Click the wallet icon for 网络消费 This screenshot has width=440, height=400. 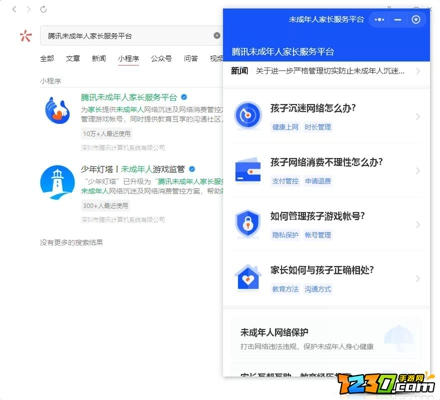[248, 170]
